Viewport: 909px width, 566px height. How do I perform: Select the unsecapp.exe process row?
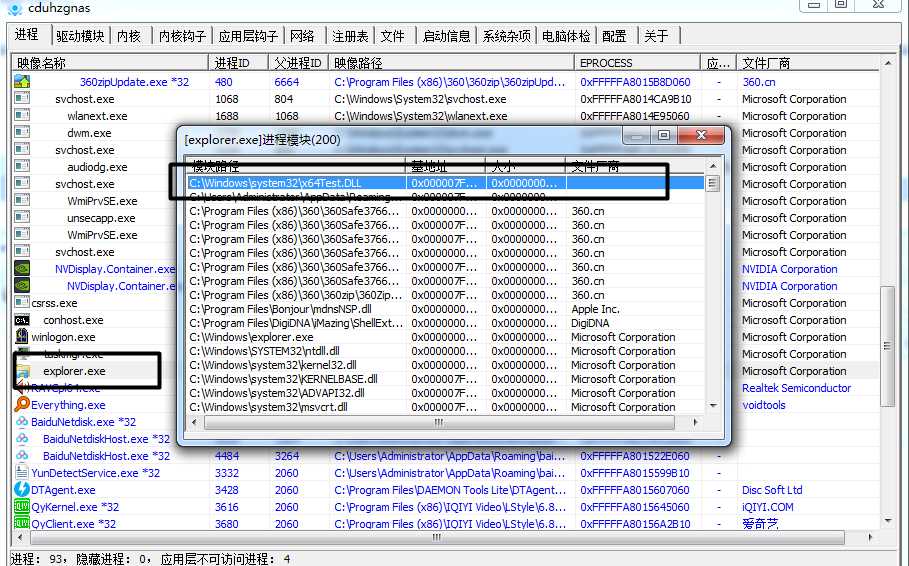click(101, 218)
